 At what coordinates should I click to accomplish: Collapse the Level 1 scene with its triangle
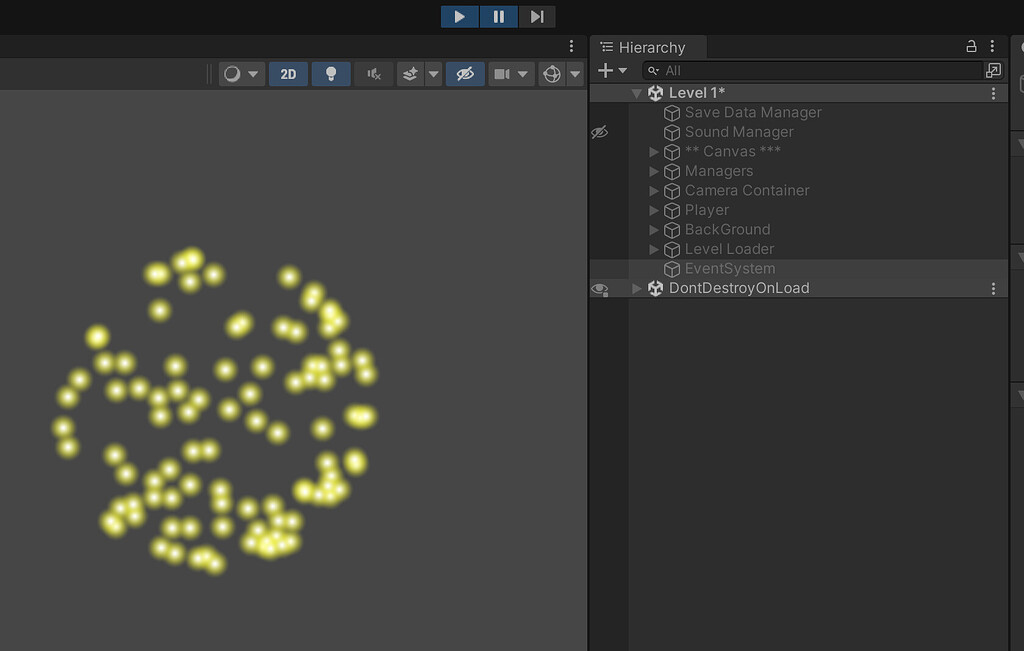click(x=637, y=92)
